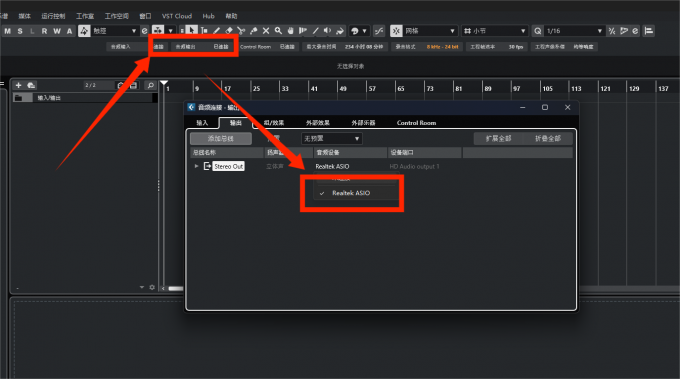Open the automation panel 'e' icon

(144, 31)
